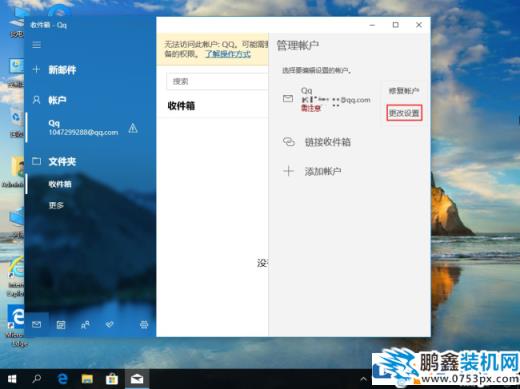The height and width of the screenshot is (389, 520).
Task: Show hidden tray icons chevron
Action: point(364,379)
